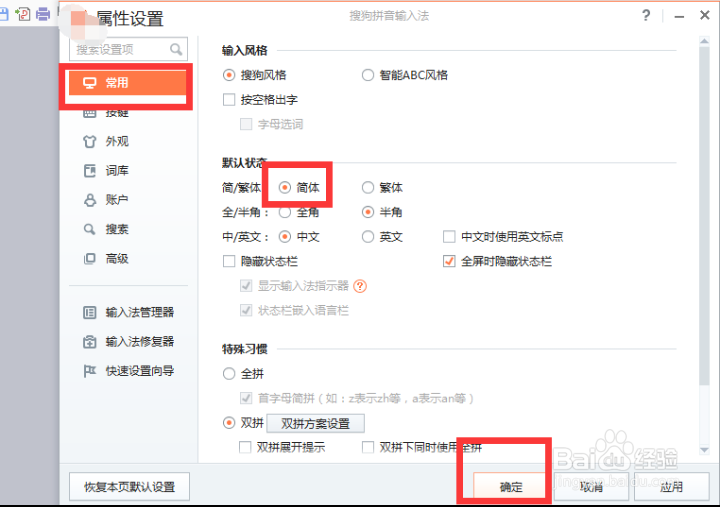This screenshot has width=720, height=507.
Task: Click 取消 cancel button
Action: click(591, 487)
